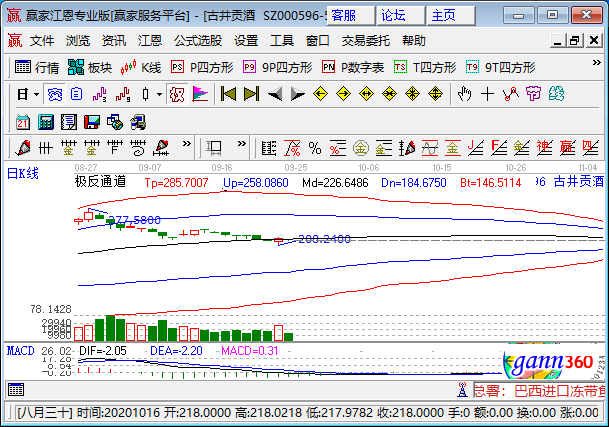609x427 pixels.
Task: Open the candlestick style dropdown arrow
Action: tap(159, 94)
